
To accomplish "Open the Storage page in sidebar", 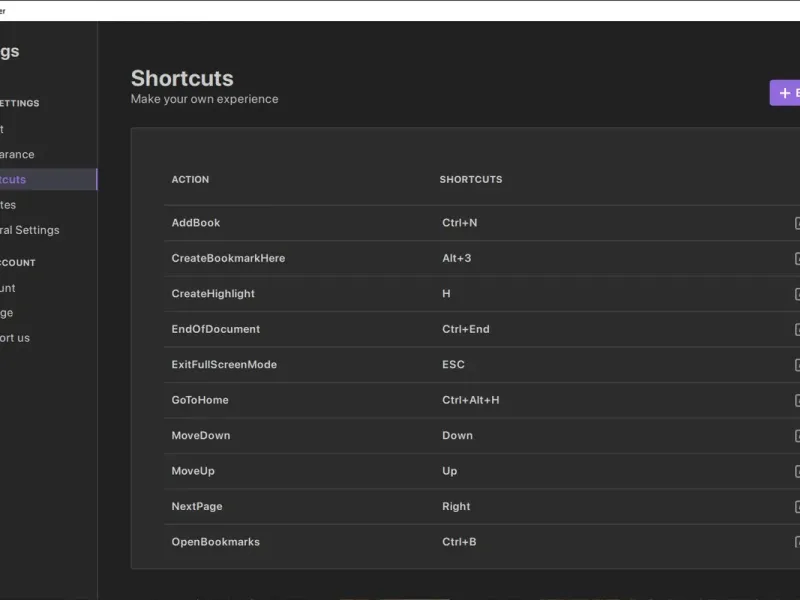I will click(7, 313).
